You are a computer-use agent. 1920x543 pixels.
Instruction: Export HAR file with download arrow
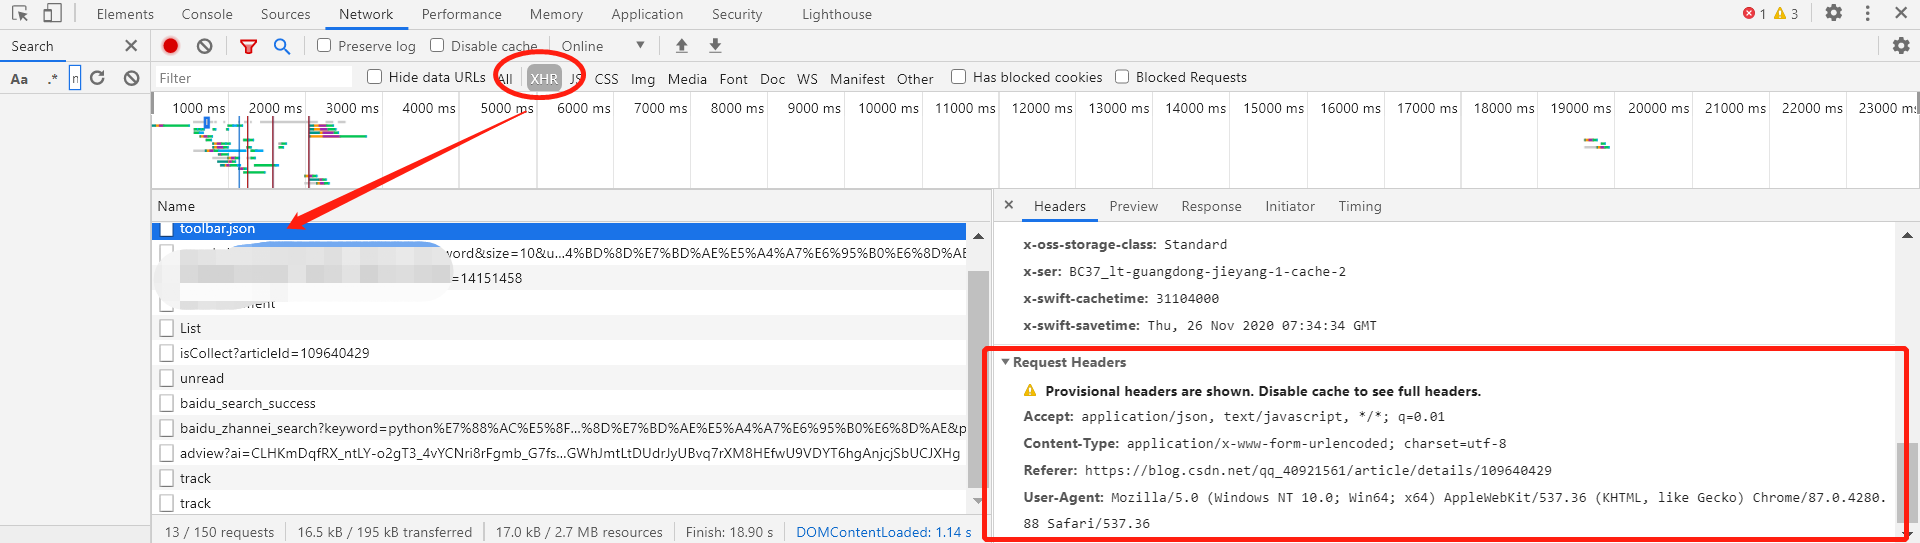715,46
